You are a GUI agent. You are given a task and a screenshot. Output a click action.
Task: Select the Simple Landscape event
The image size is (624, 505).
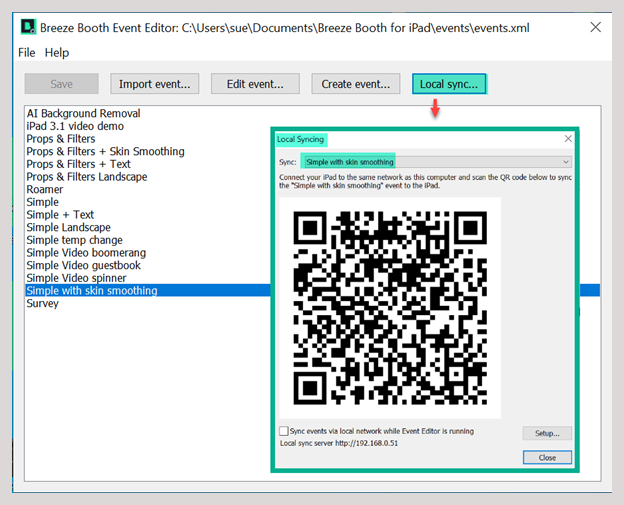68,228
